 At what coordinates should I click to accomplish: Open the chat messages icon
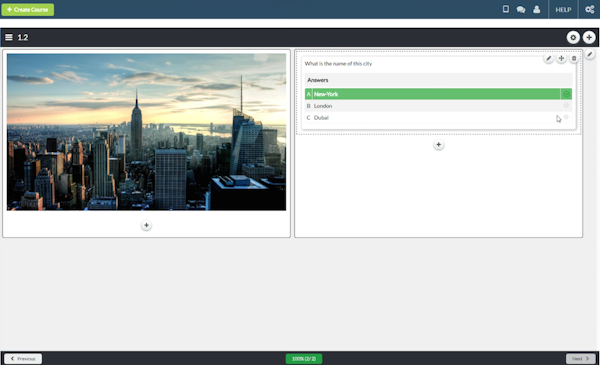[x=521, y=10]
